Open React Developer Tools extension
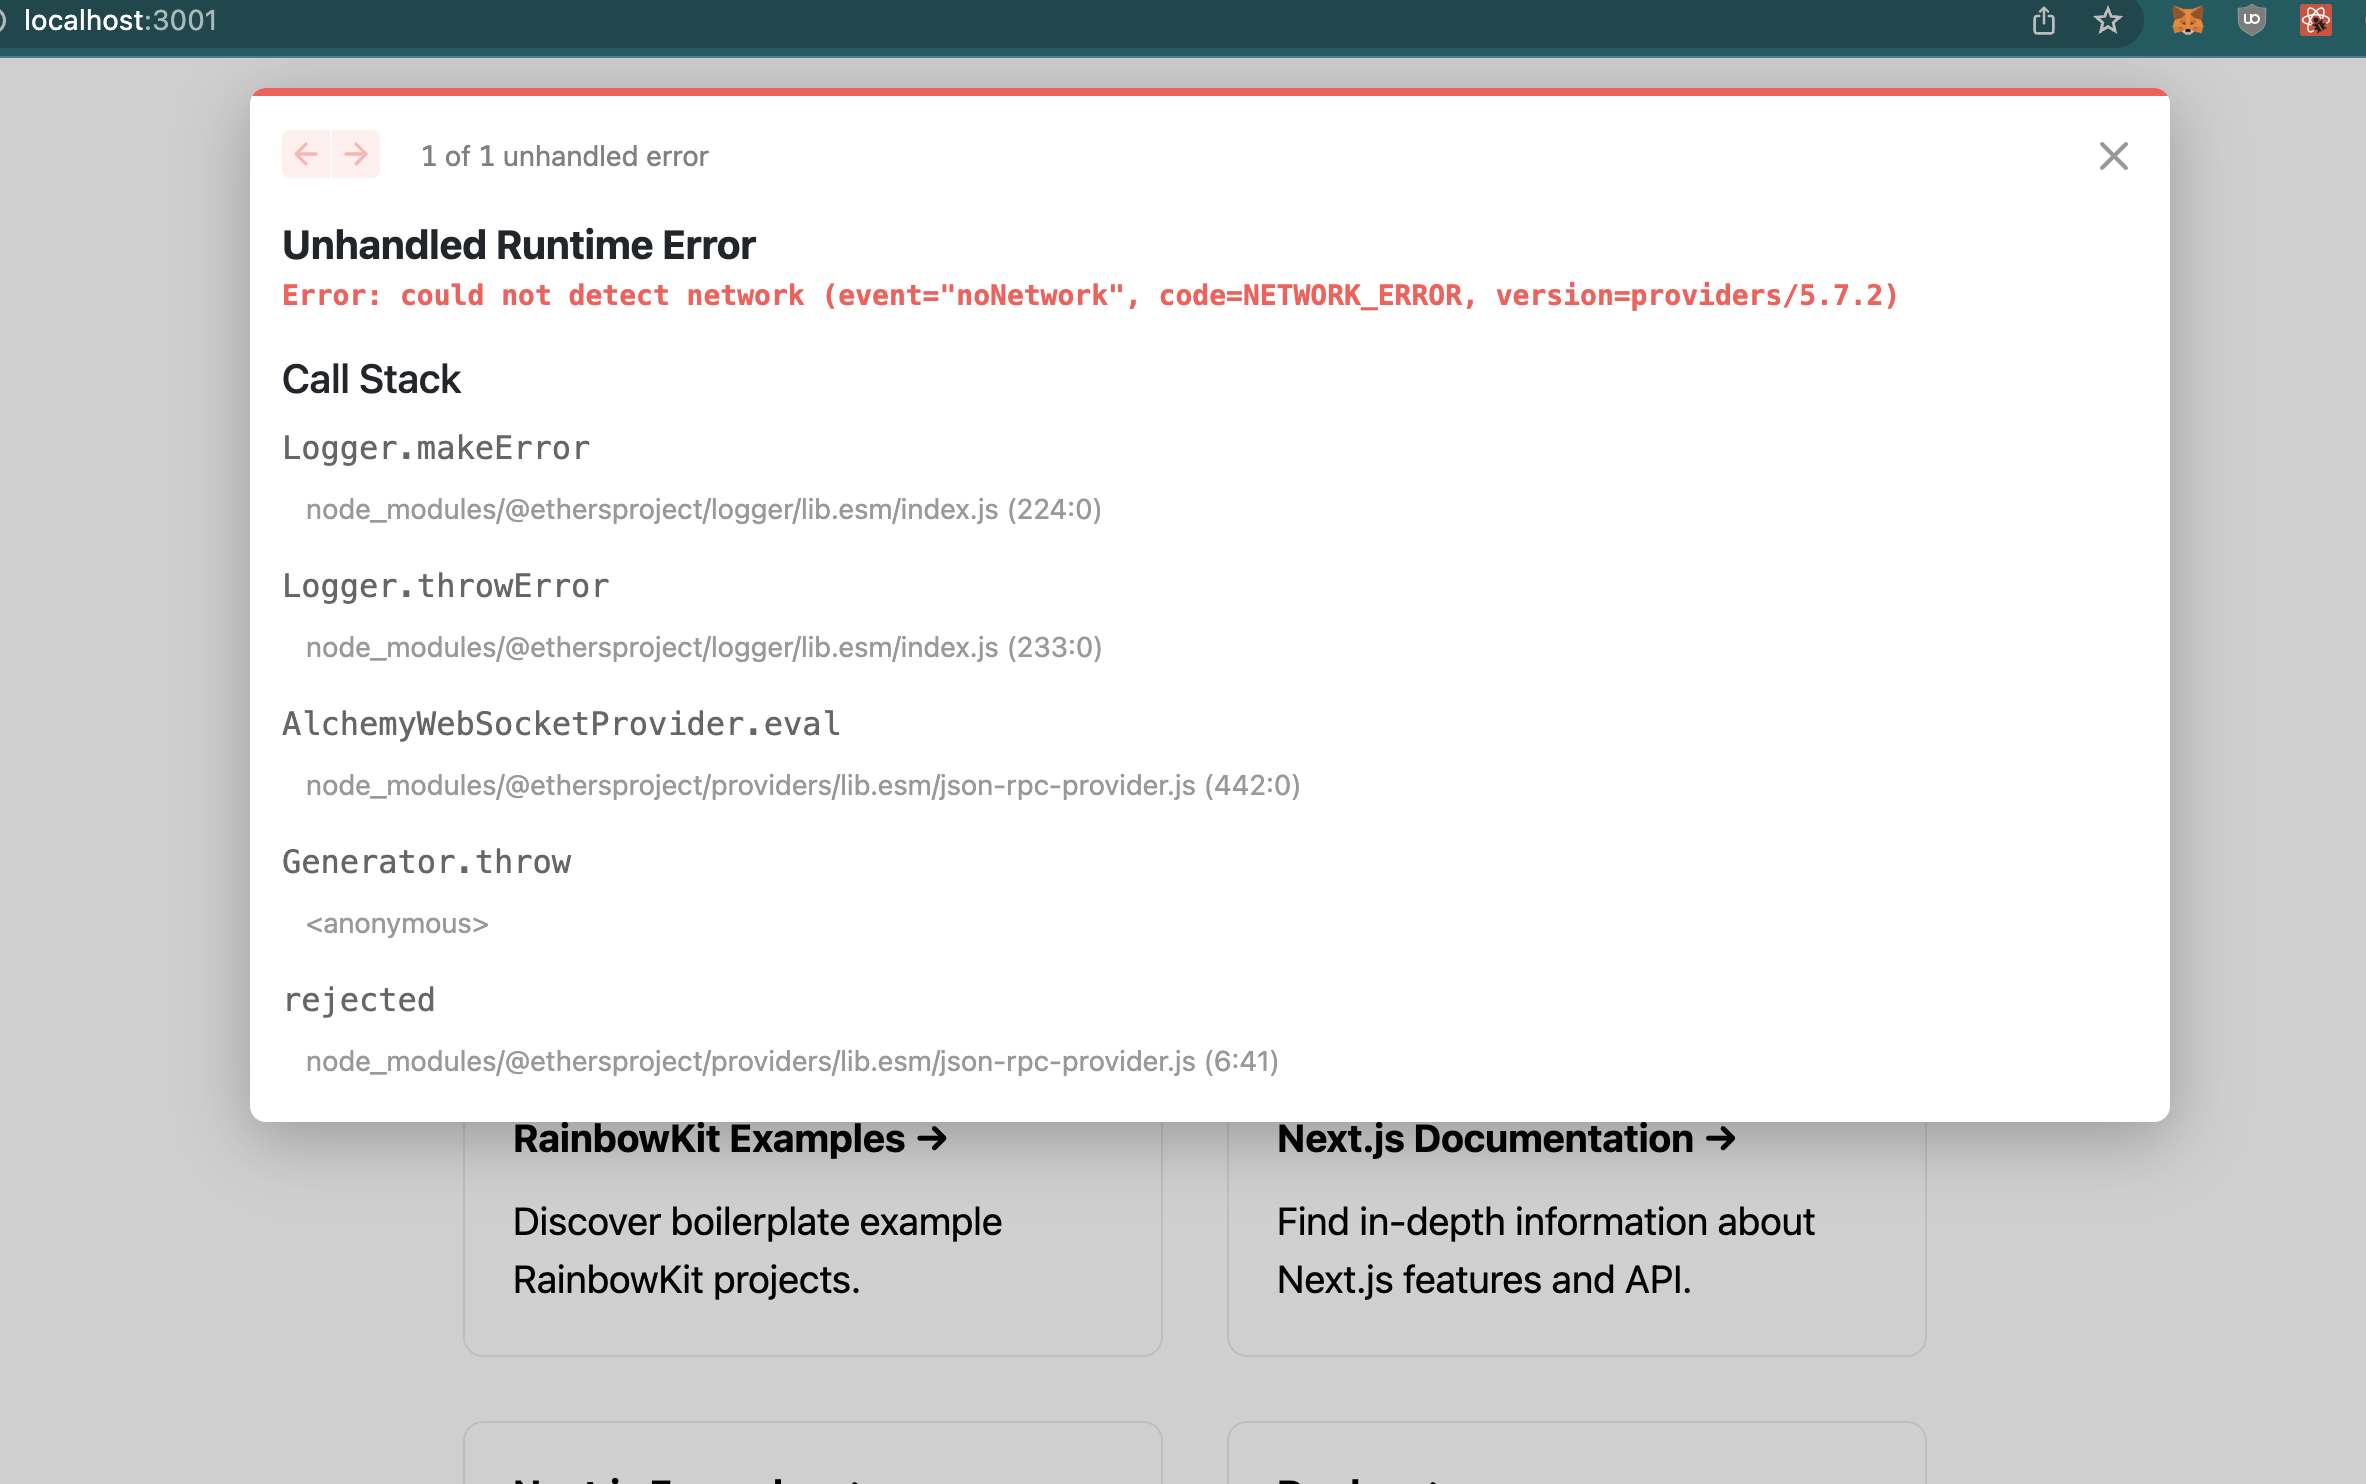 [x=2317, y=20]
